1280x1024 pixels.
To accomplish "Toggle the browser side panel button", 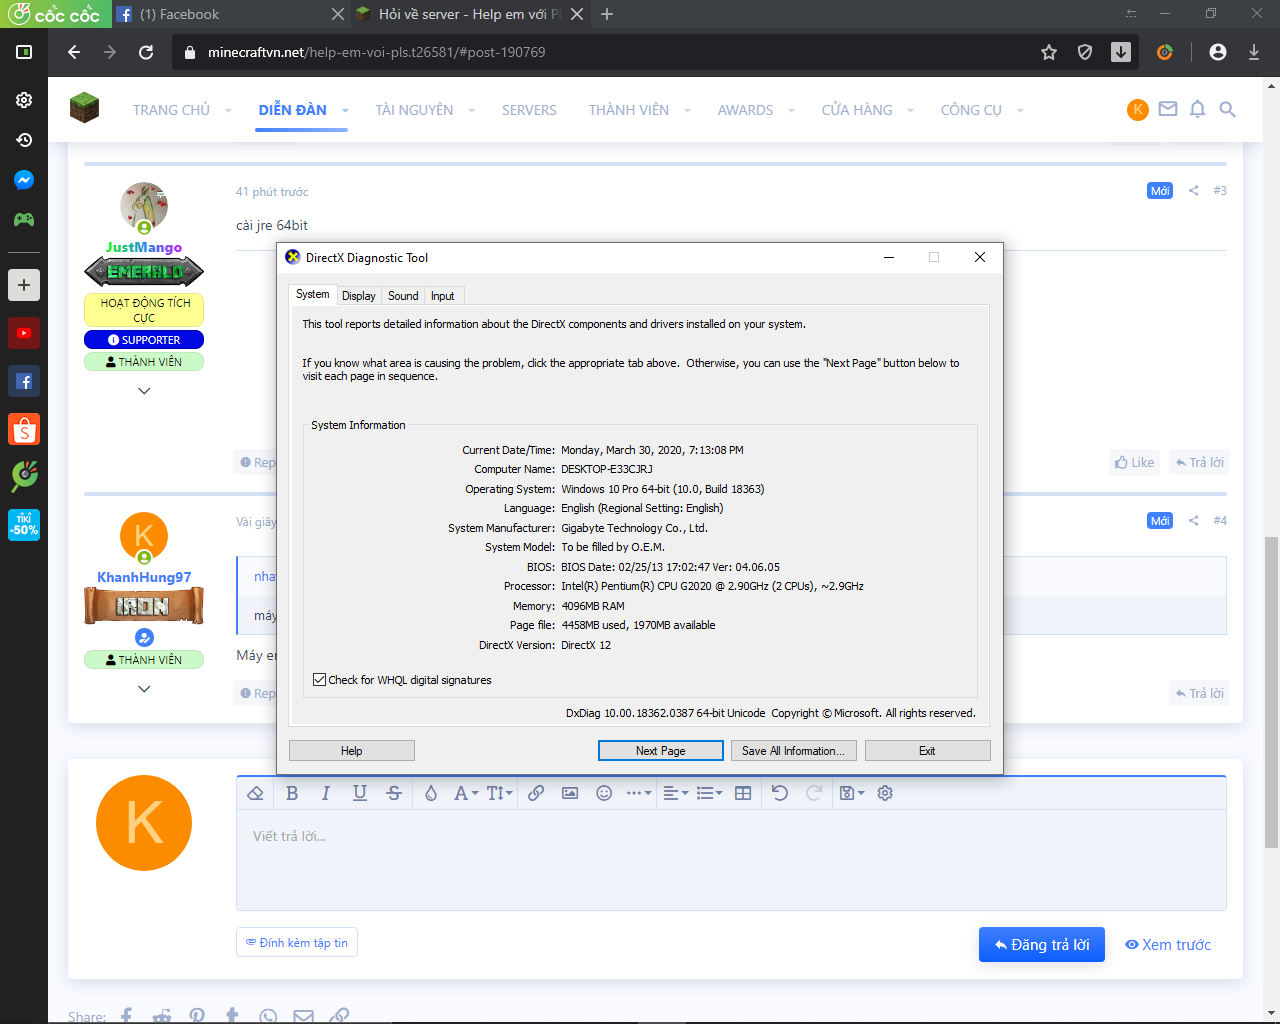I will tap(24, 52).
